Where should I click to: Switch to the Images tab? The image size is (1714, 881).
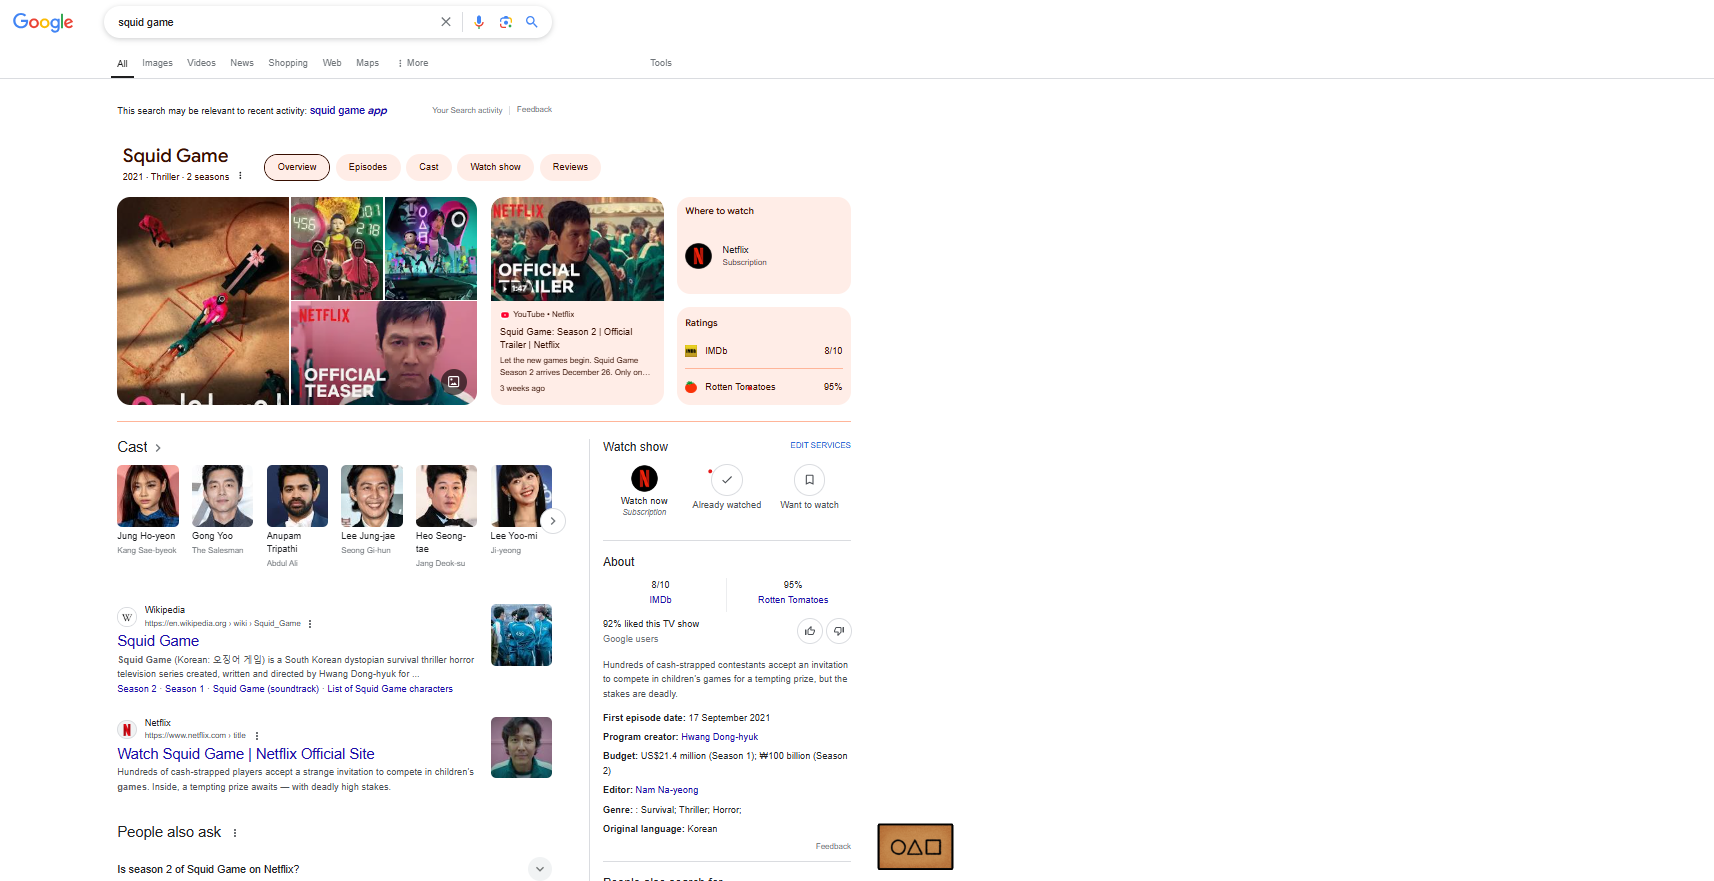pos(157,63)
